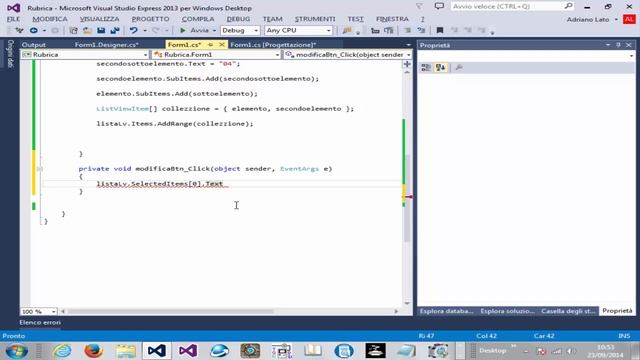Click the New Project toolbar icon
640x360 pixels.
73,30
